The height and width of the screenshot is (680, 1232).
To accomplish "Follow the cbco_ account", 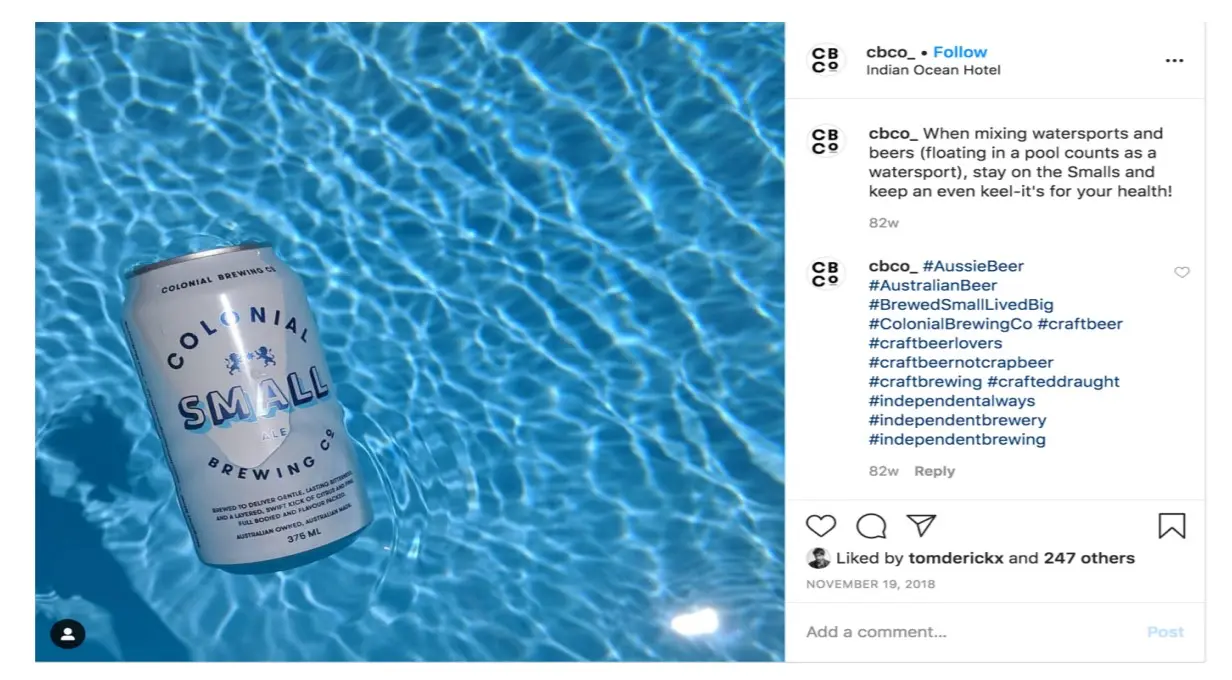I will tap(960, 52).
